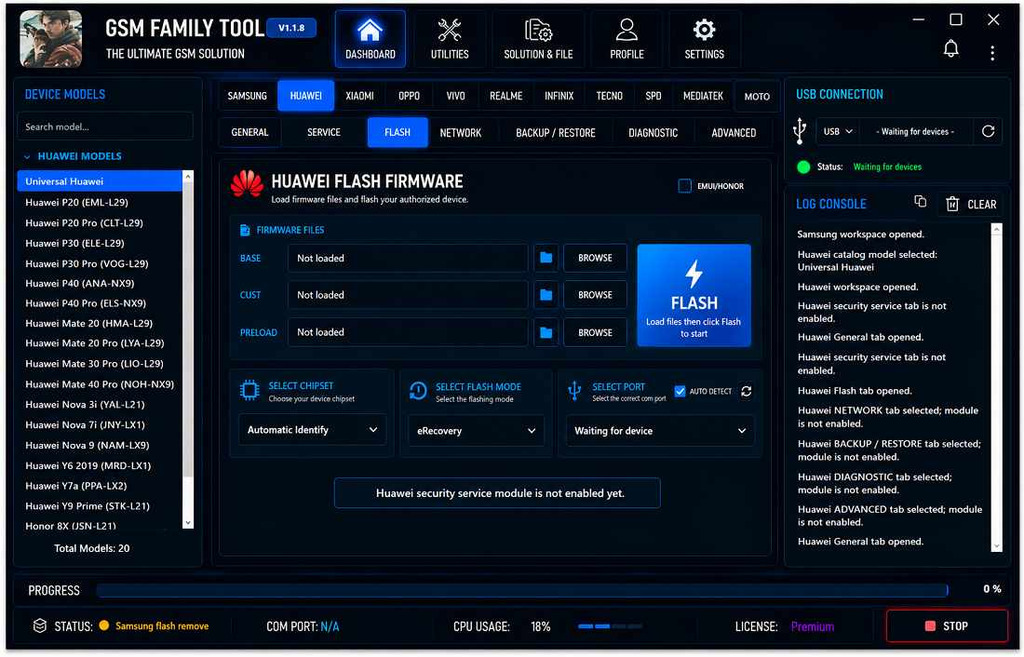Open the Select Chipset Automatic Identify dropdown
The width and height of the screenshot is (1024, 657).
click(x=312, y=430)
